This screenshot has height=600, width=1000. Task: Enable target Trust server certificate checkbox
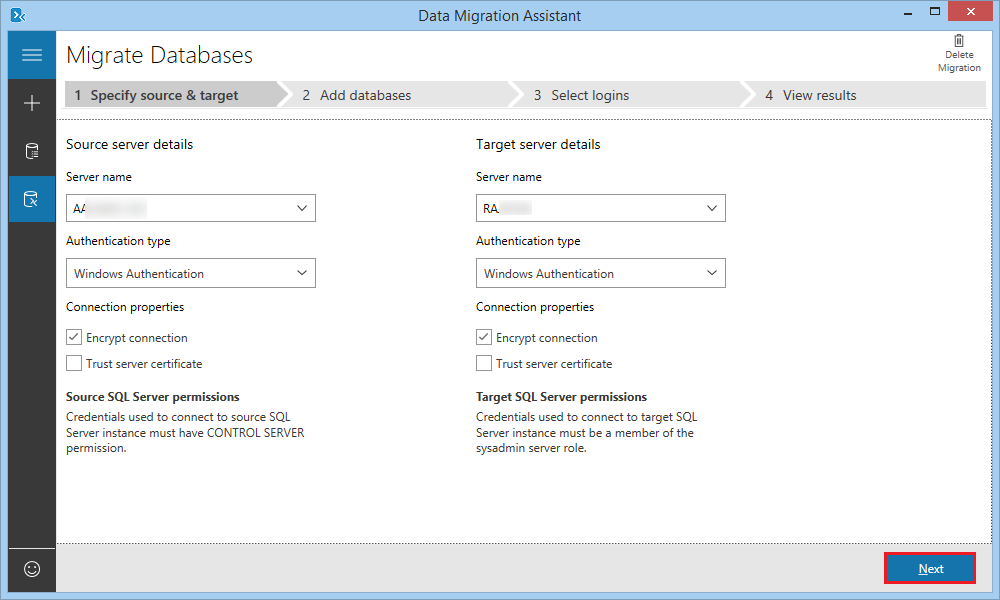point(484,363)
